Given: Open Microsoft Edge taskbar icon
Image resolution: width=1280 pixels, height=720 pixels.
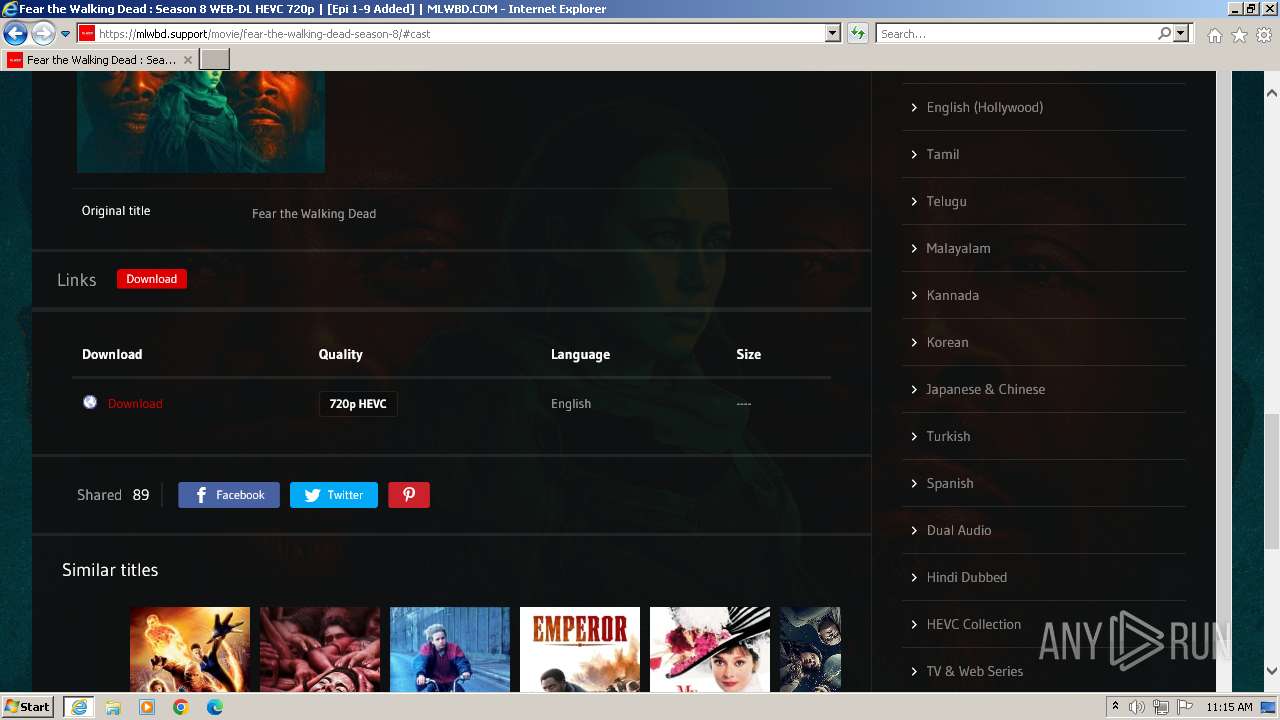Looking at the screenshot, I should pos(215,707).
